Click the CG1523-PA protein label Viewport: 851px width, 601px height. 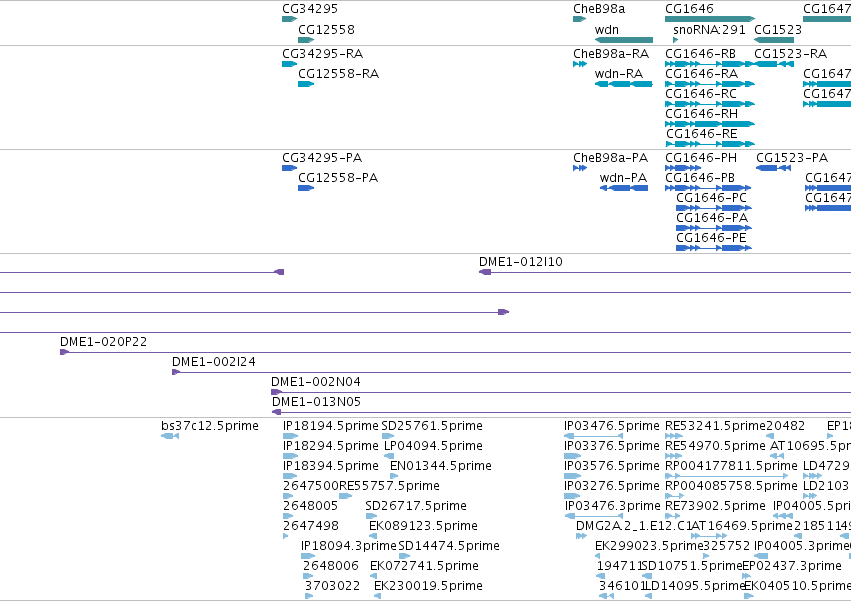pos(792,158)
